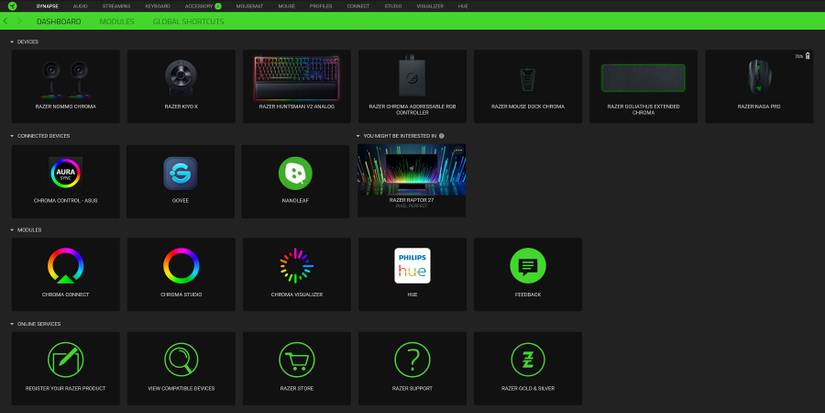Viewport: 825px width, 413px height.
Task: Click the 'RAZER RAPTOR 27' product name text
Action: [x=411, y=200]
